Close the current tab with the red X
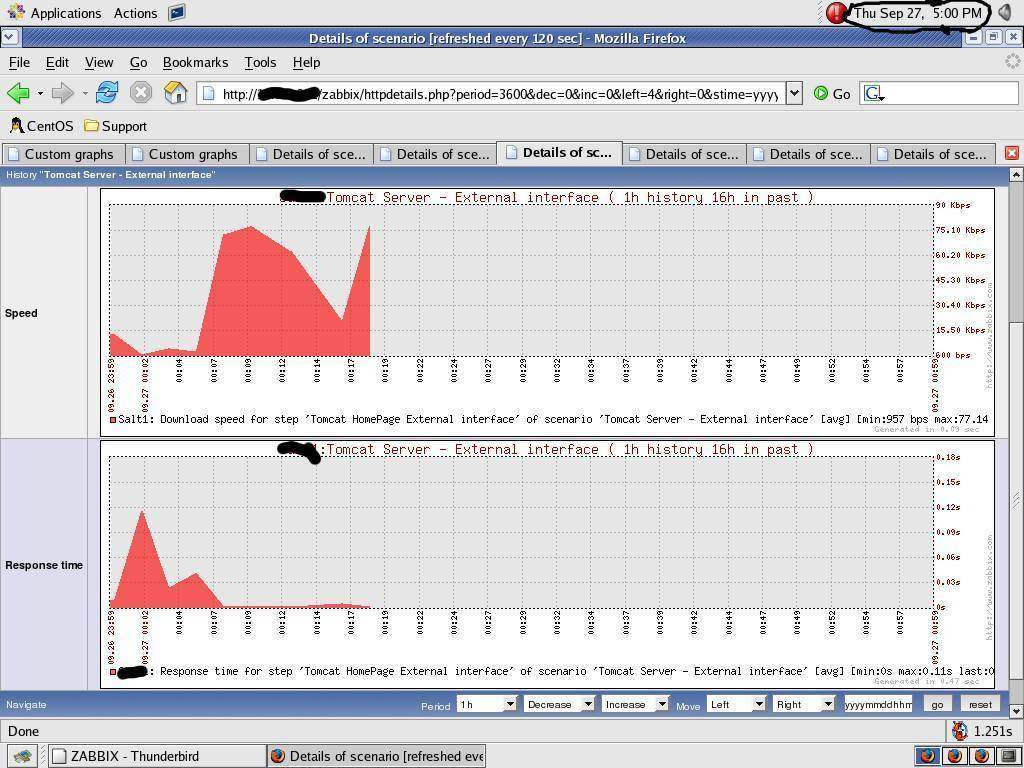 click(1011, 153)
